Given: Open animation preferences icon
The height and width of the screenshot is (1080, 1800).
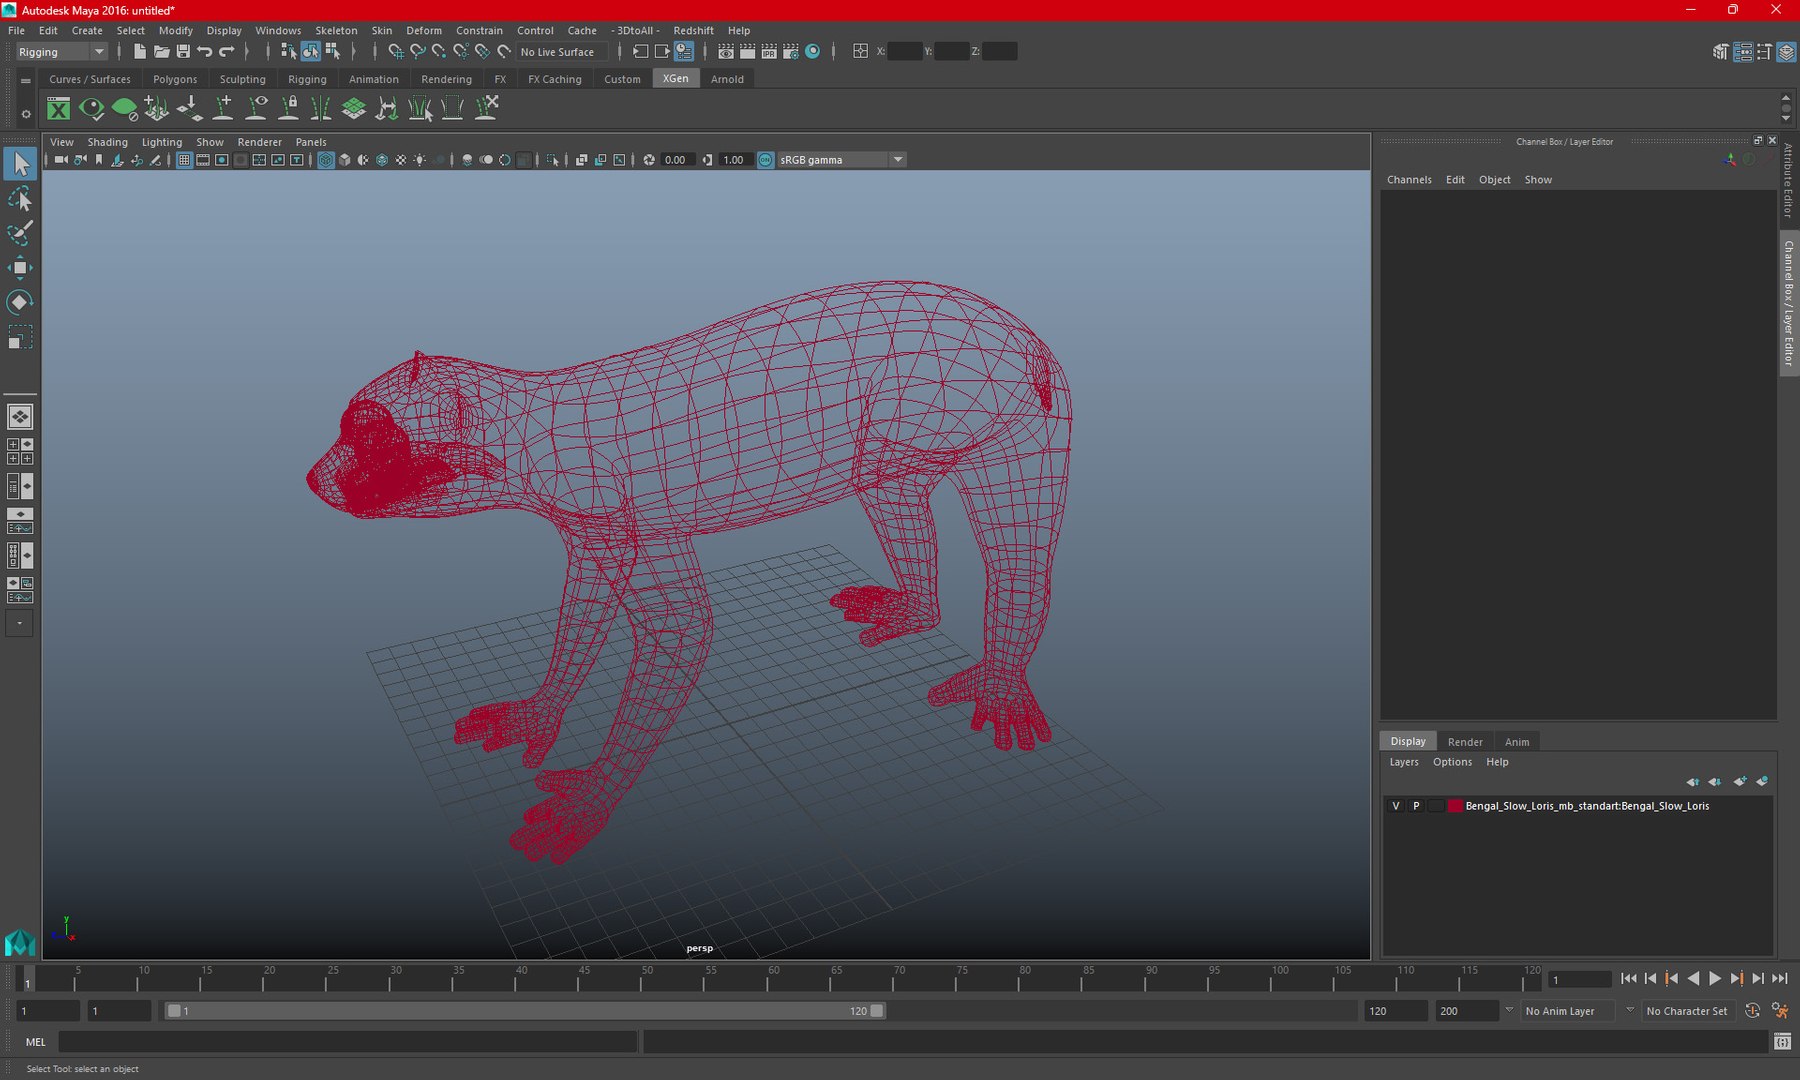Looking at the screenshot, I should (x=1780, y=1011).
